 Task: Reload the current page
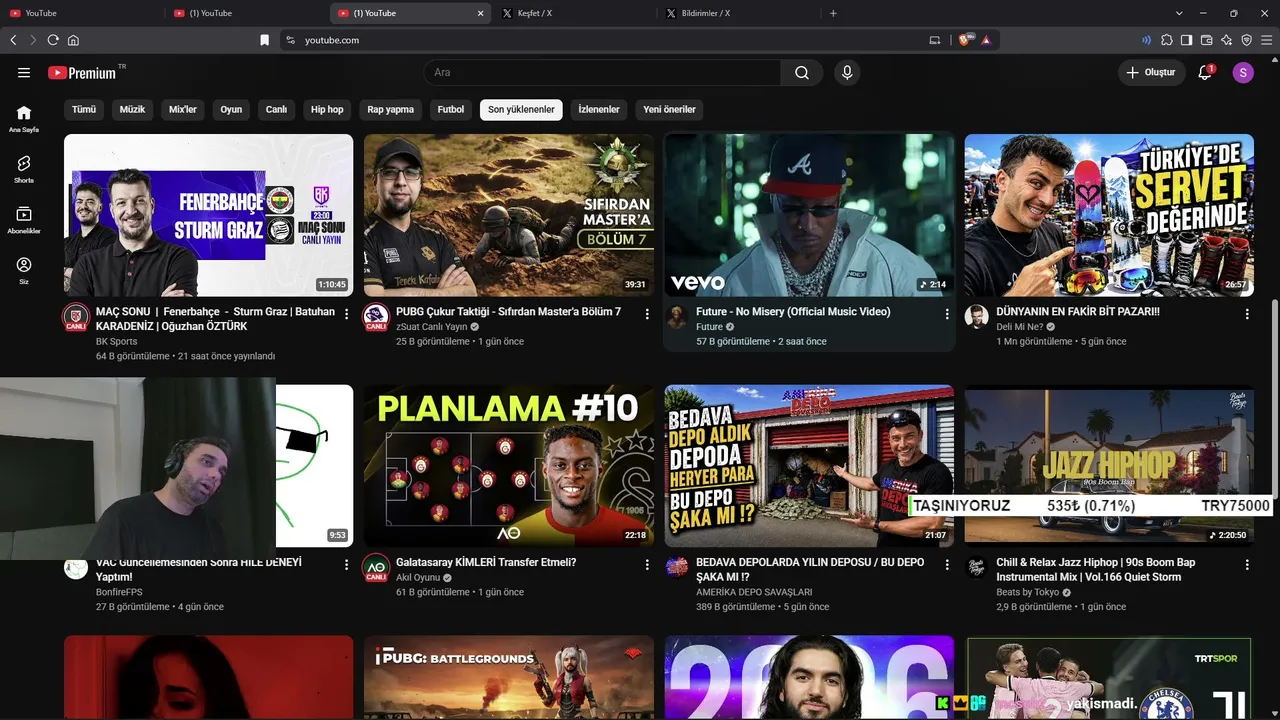click(x=53, y=40)
